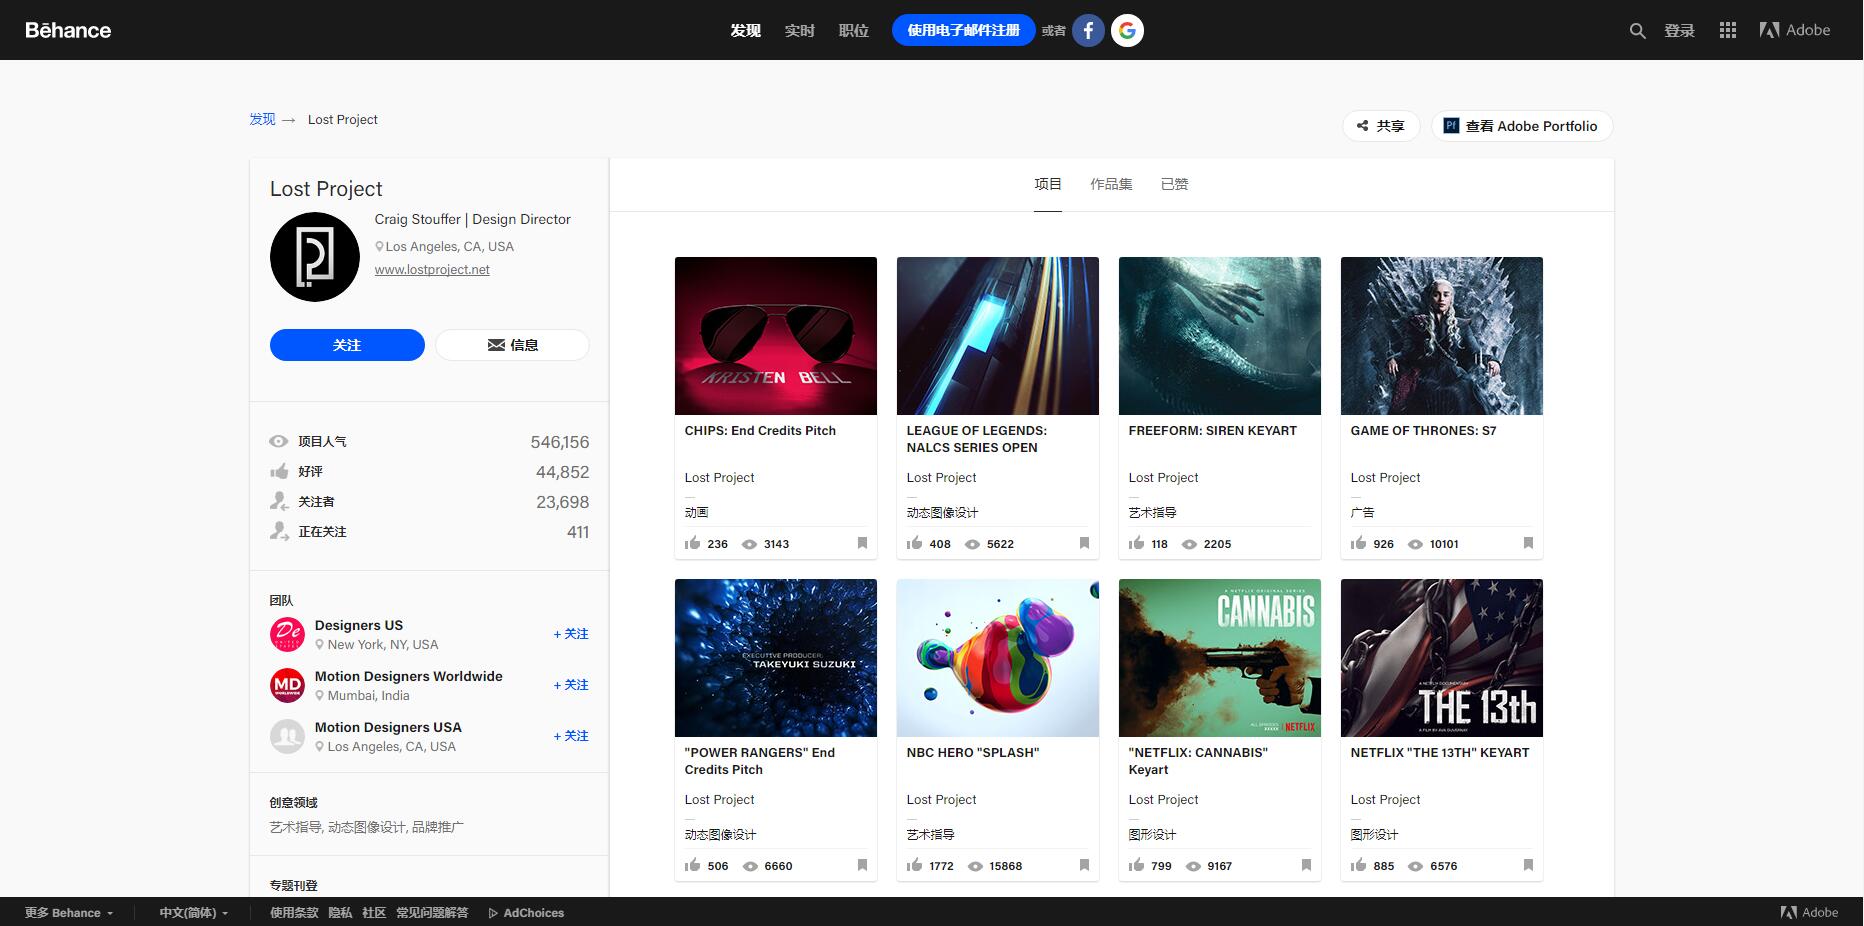Open the 隐私 footer link
This screenshot has width=1864, height=926.
(340, 913)
